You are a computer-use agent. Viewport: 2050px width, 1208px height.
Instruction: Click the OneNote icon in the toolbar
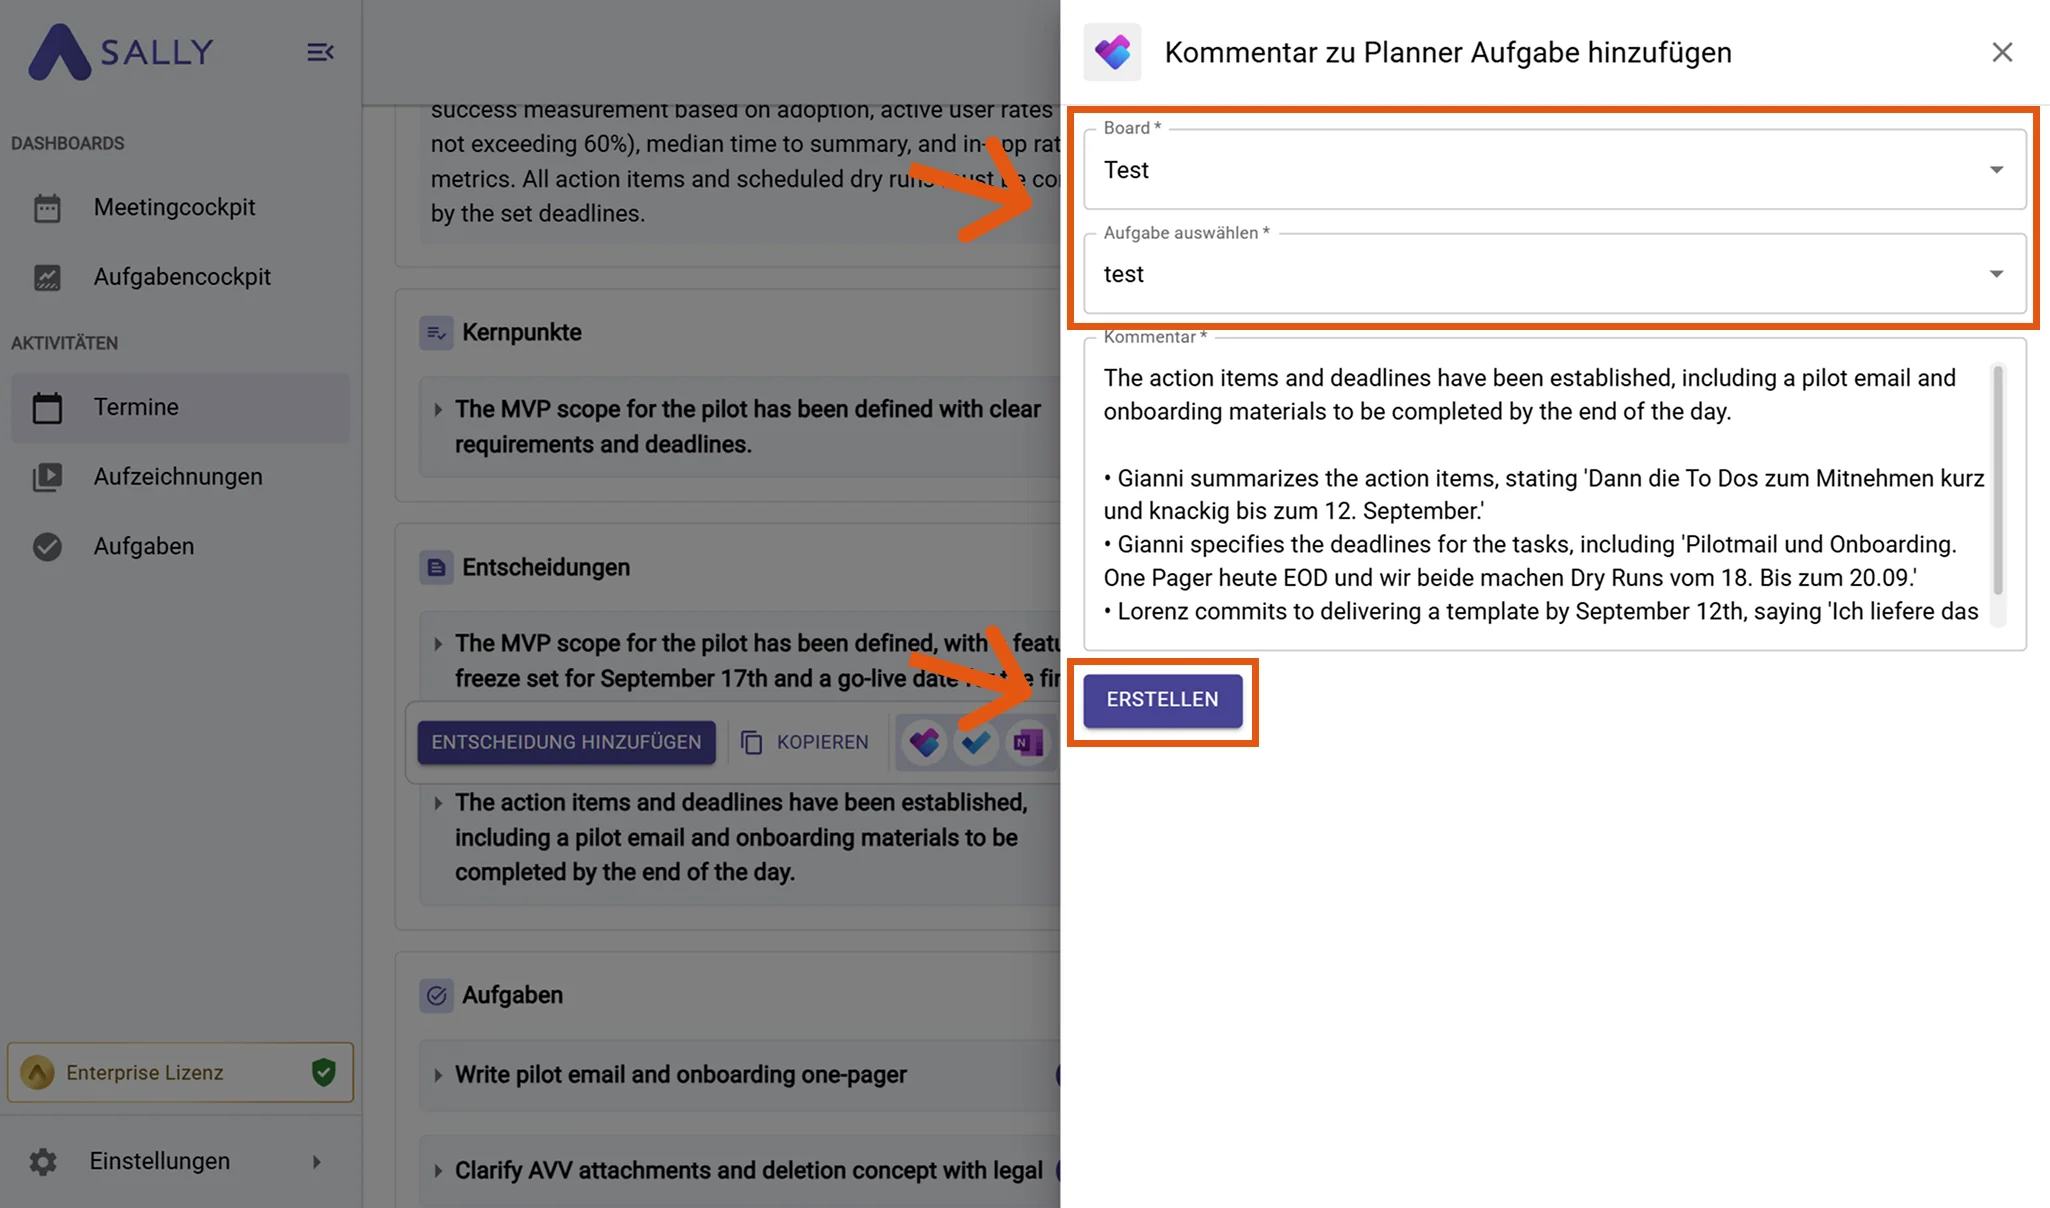click(x=1028, y=742)
